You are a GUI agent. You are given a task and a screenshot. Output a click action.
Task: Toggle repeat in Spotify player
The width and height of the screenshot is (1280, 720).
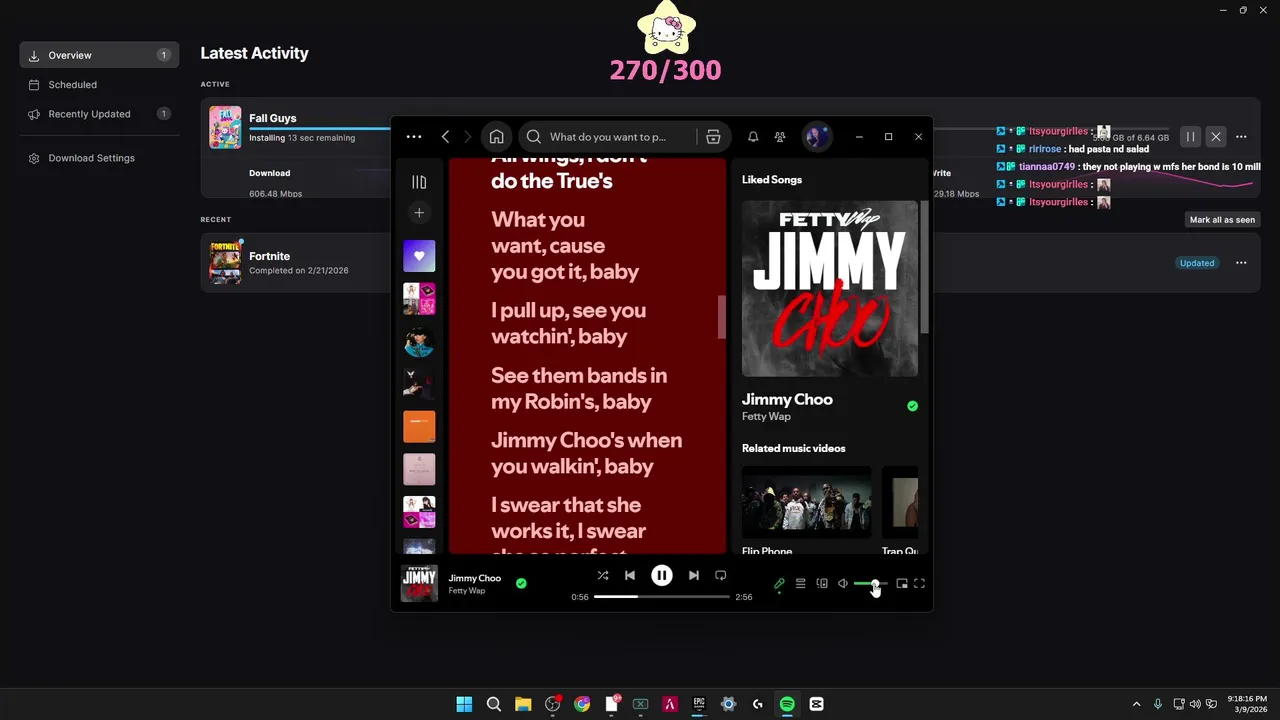click(x=720, y=576)
